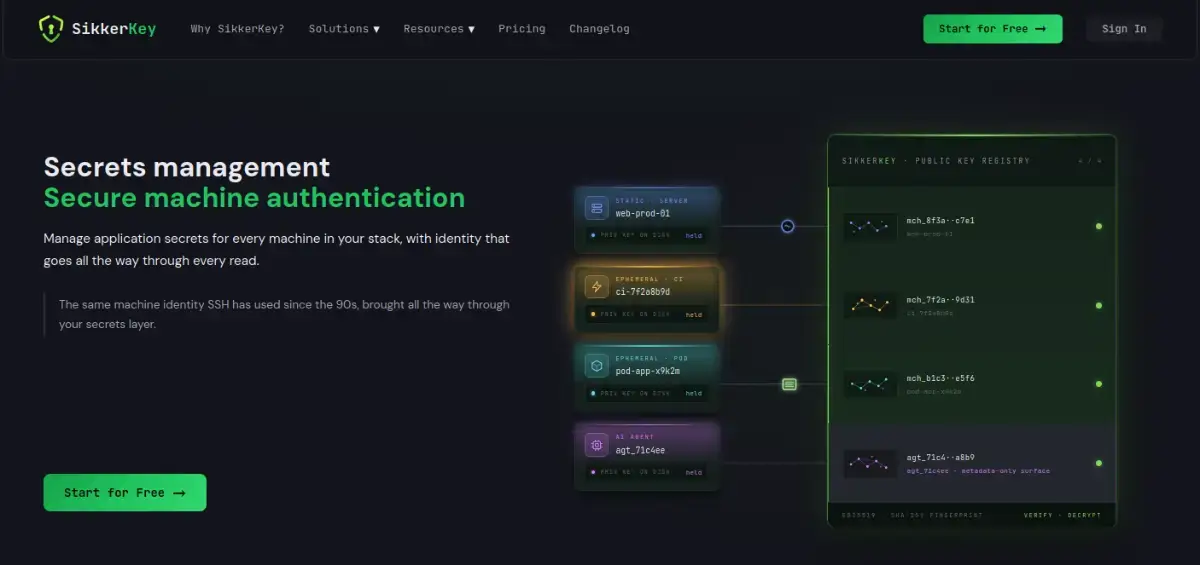This screenshot has width=1200, height=565.
Task: Click the green status dot for mch_b1c3··e5f6
Action: click(x=1099, y=384)
